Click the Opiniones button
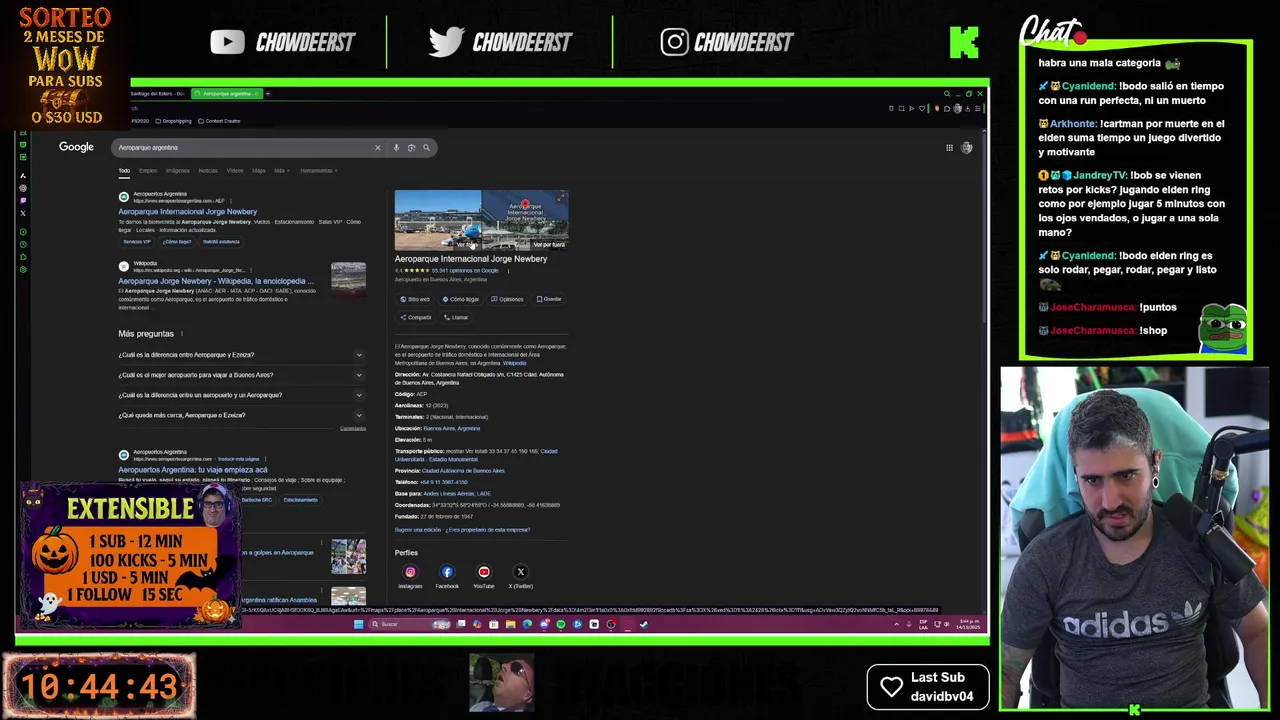 507,299
